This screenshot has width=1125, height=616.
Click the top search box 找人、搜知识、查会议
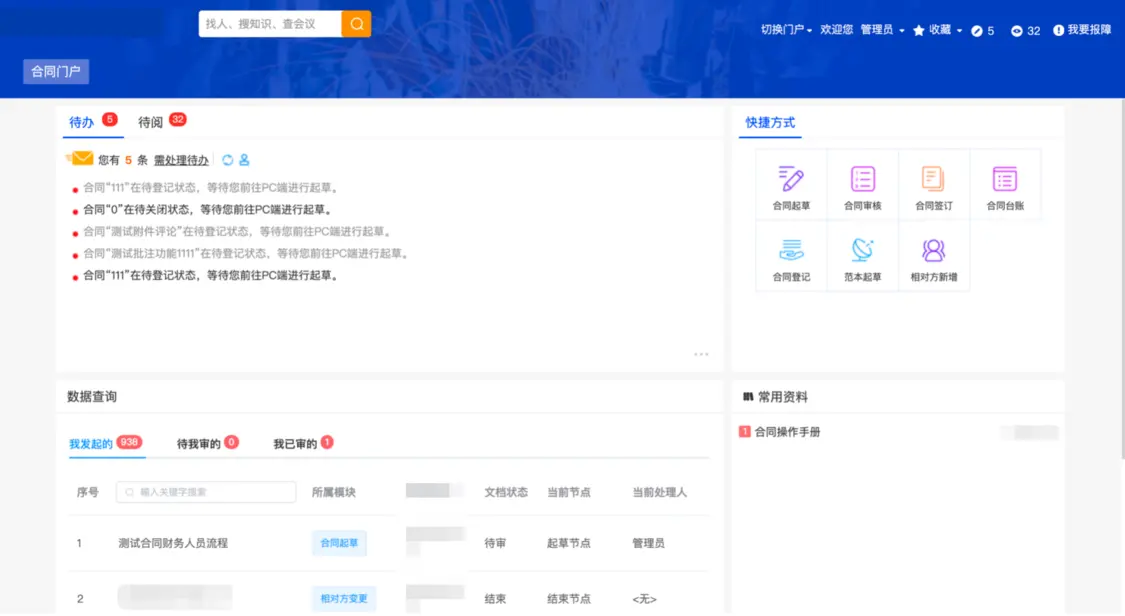[x=270, y=24]
